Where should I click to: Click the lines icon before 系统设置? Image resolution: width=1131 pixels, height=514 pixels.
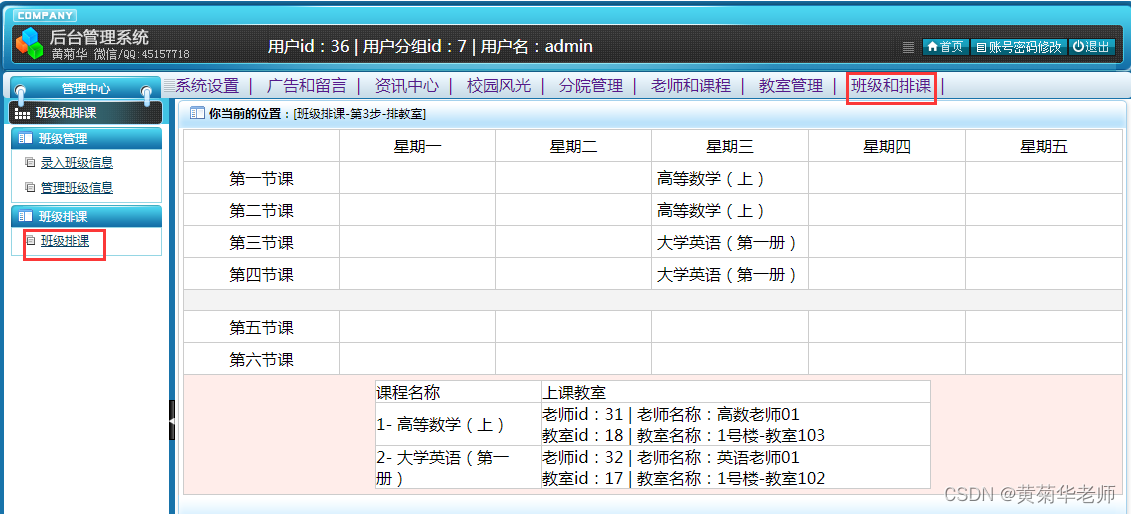point(170,86)
